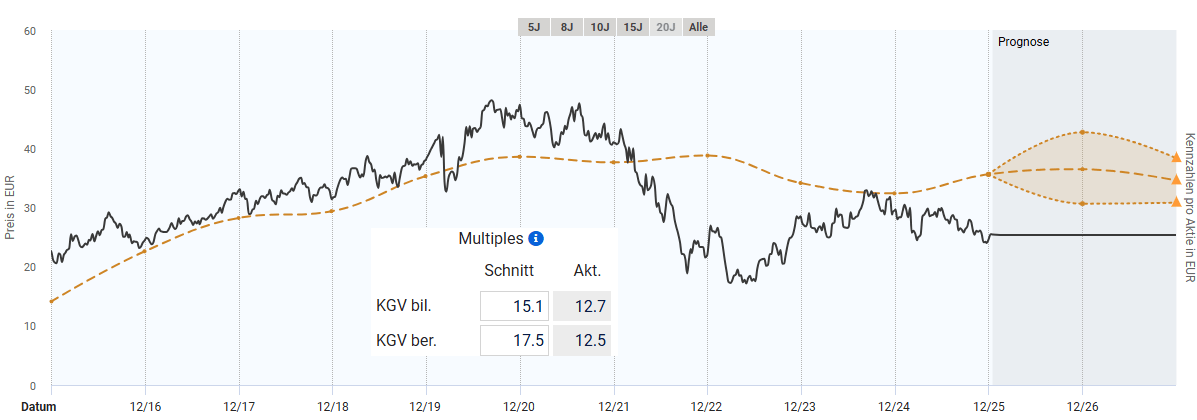This screenshot has width=1197, height=420.
Task: Click the Prognose label in forecast area
Action: click(x=1023, y=42)
